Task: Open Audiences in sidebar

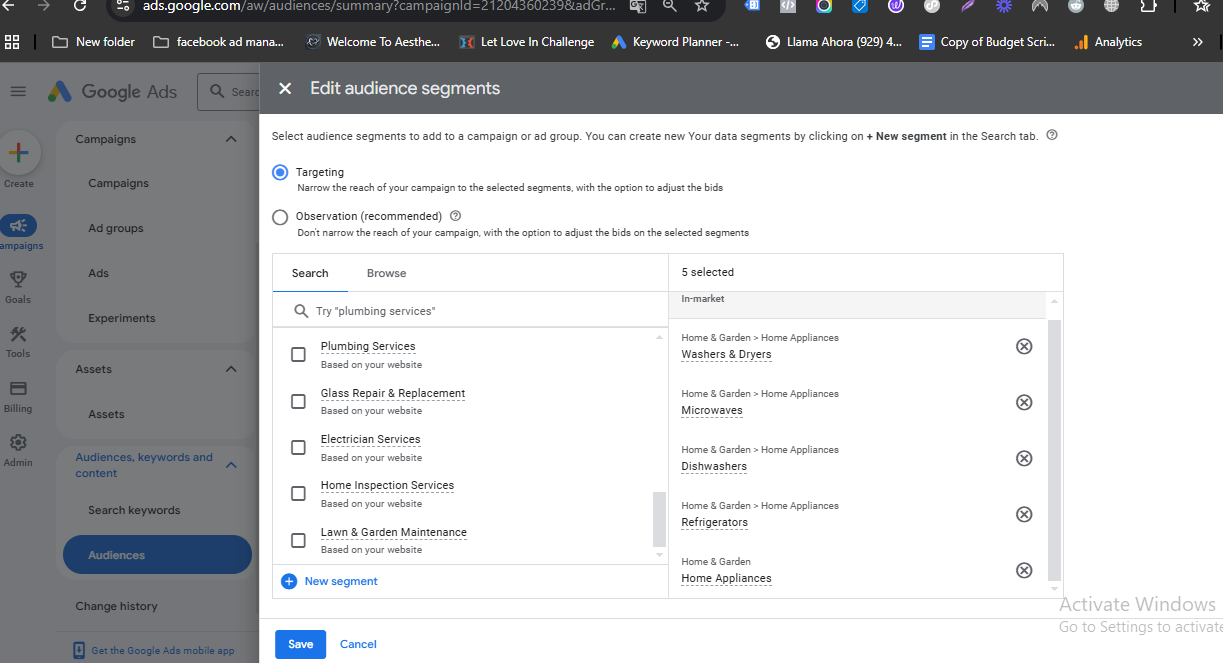Action: pos(157,555)
